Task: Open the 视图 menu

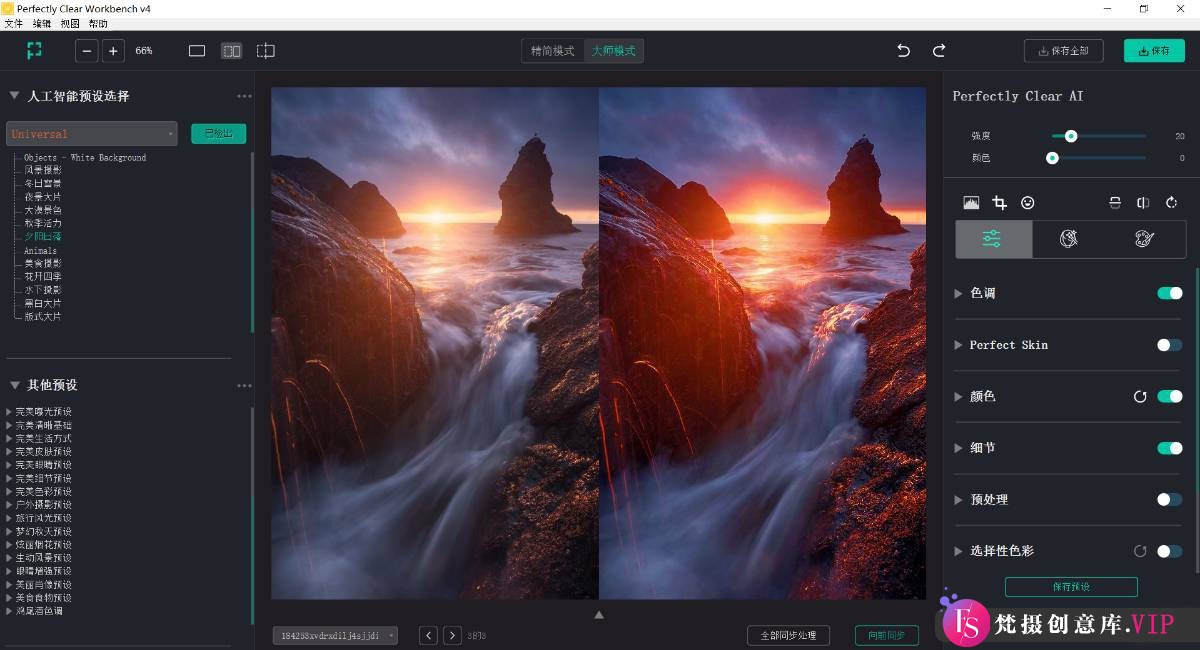Action: click(x=70, y=23)
